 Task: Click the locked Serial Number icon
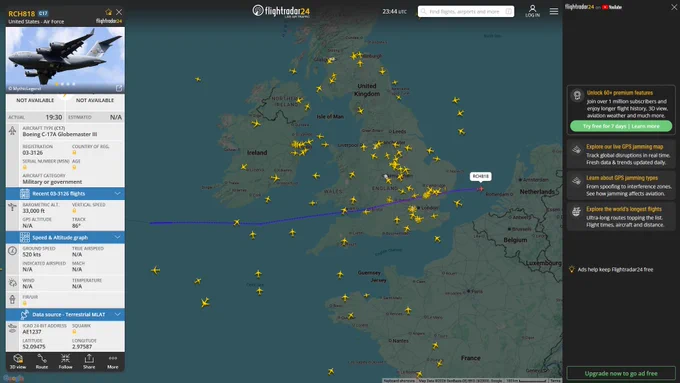click(25, 167)
